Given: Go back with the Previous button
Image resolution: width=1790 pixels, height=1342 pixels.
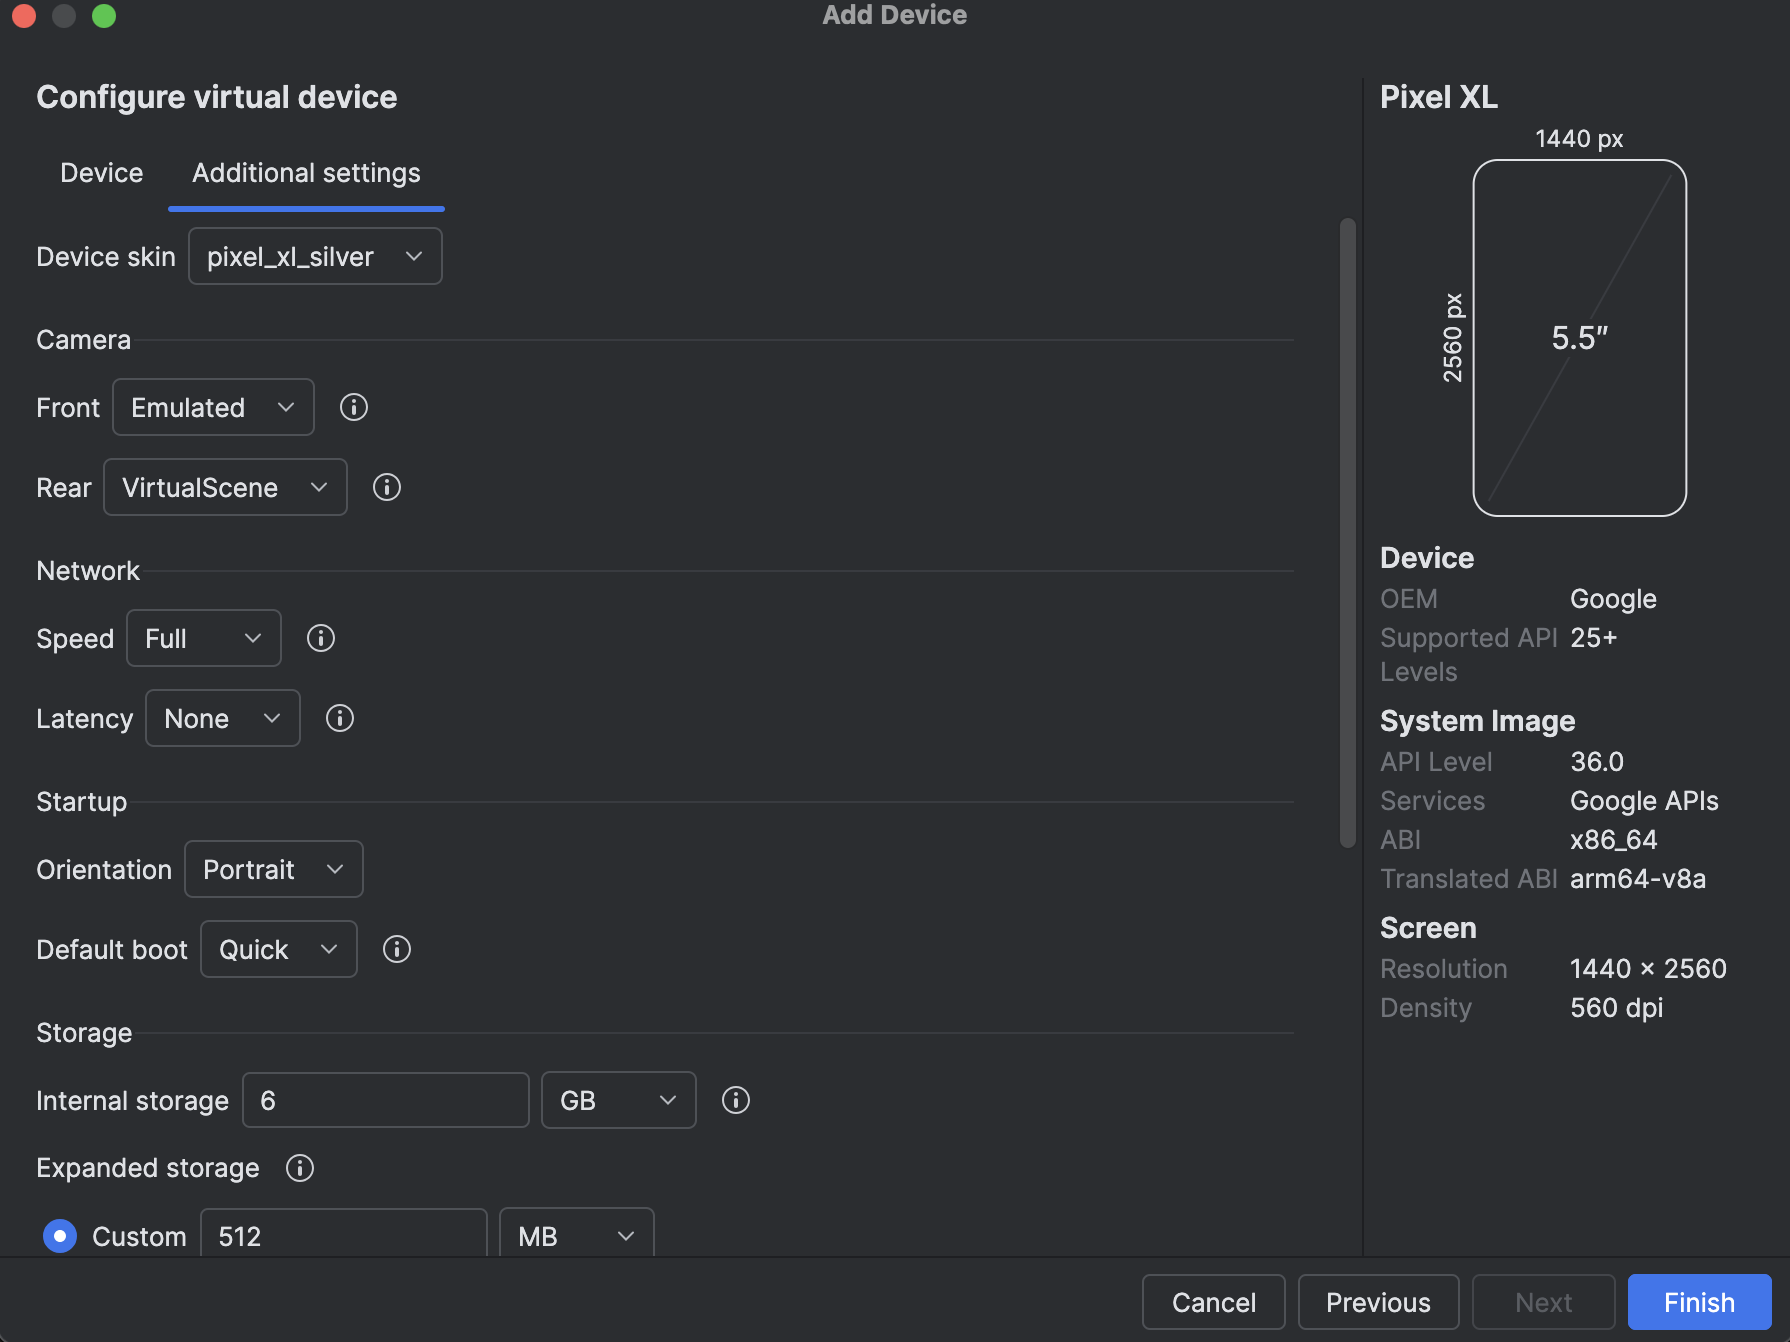Looking at the screenshot, I should click(x=1379, y=1302).
